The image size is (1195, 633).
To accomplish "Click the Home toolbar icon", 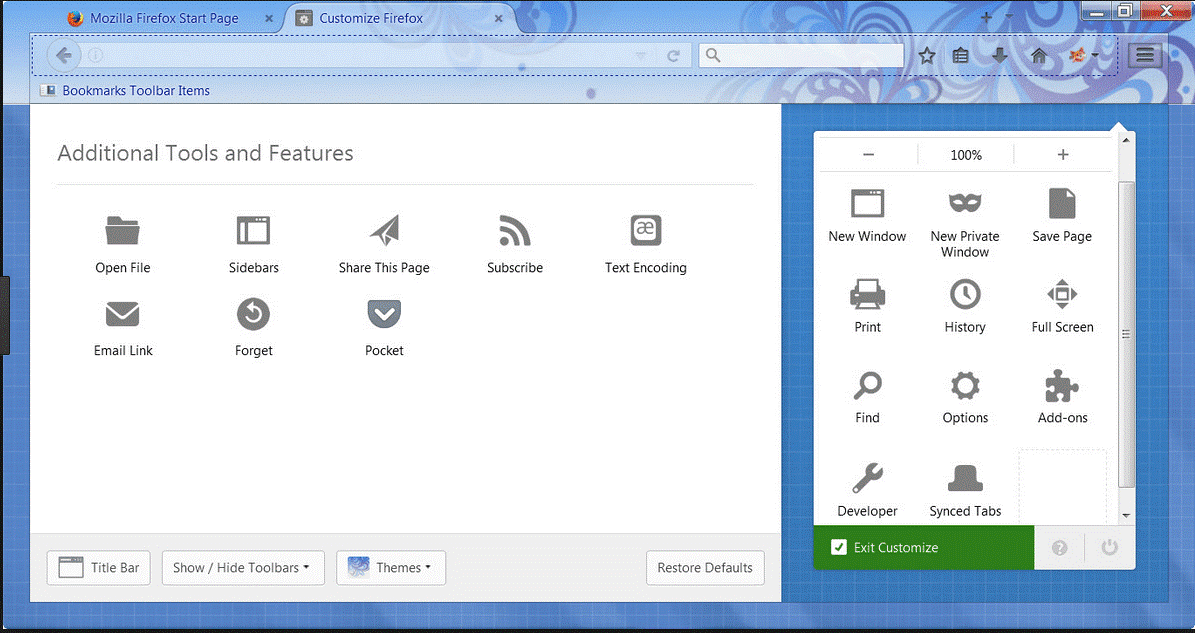I will click(x=1038, y=56).
